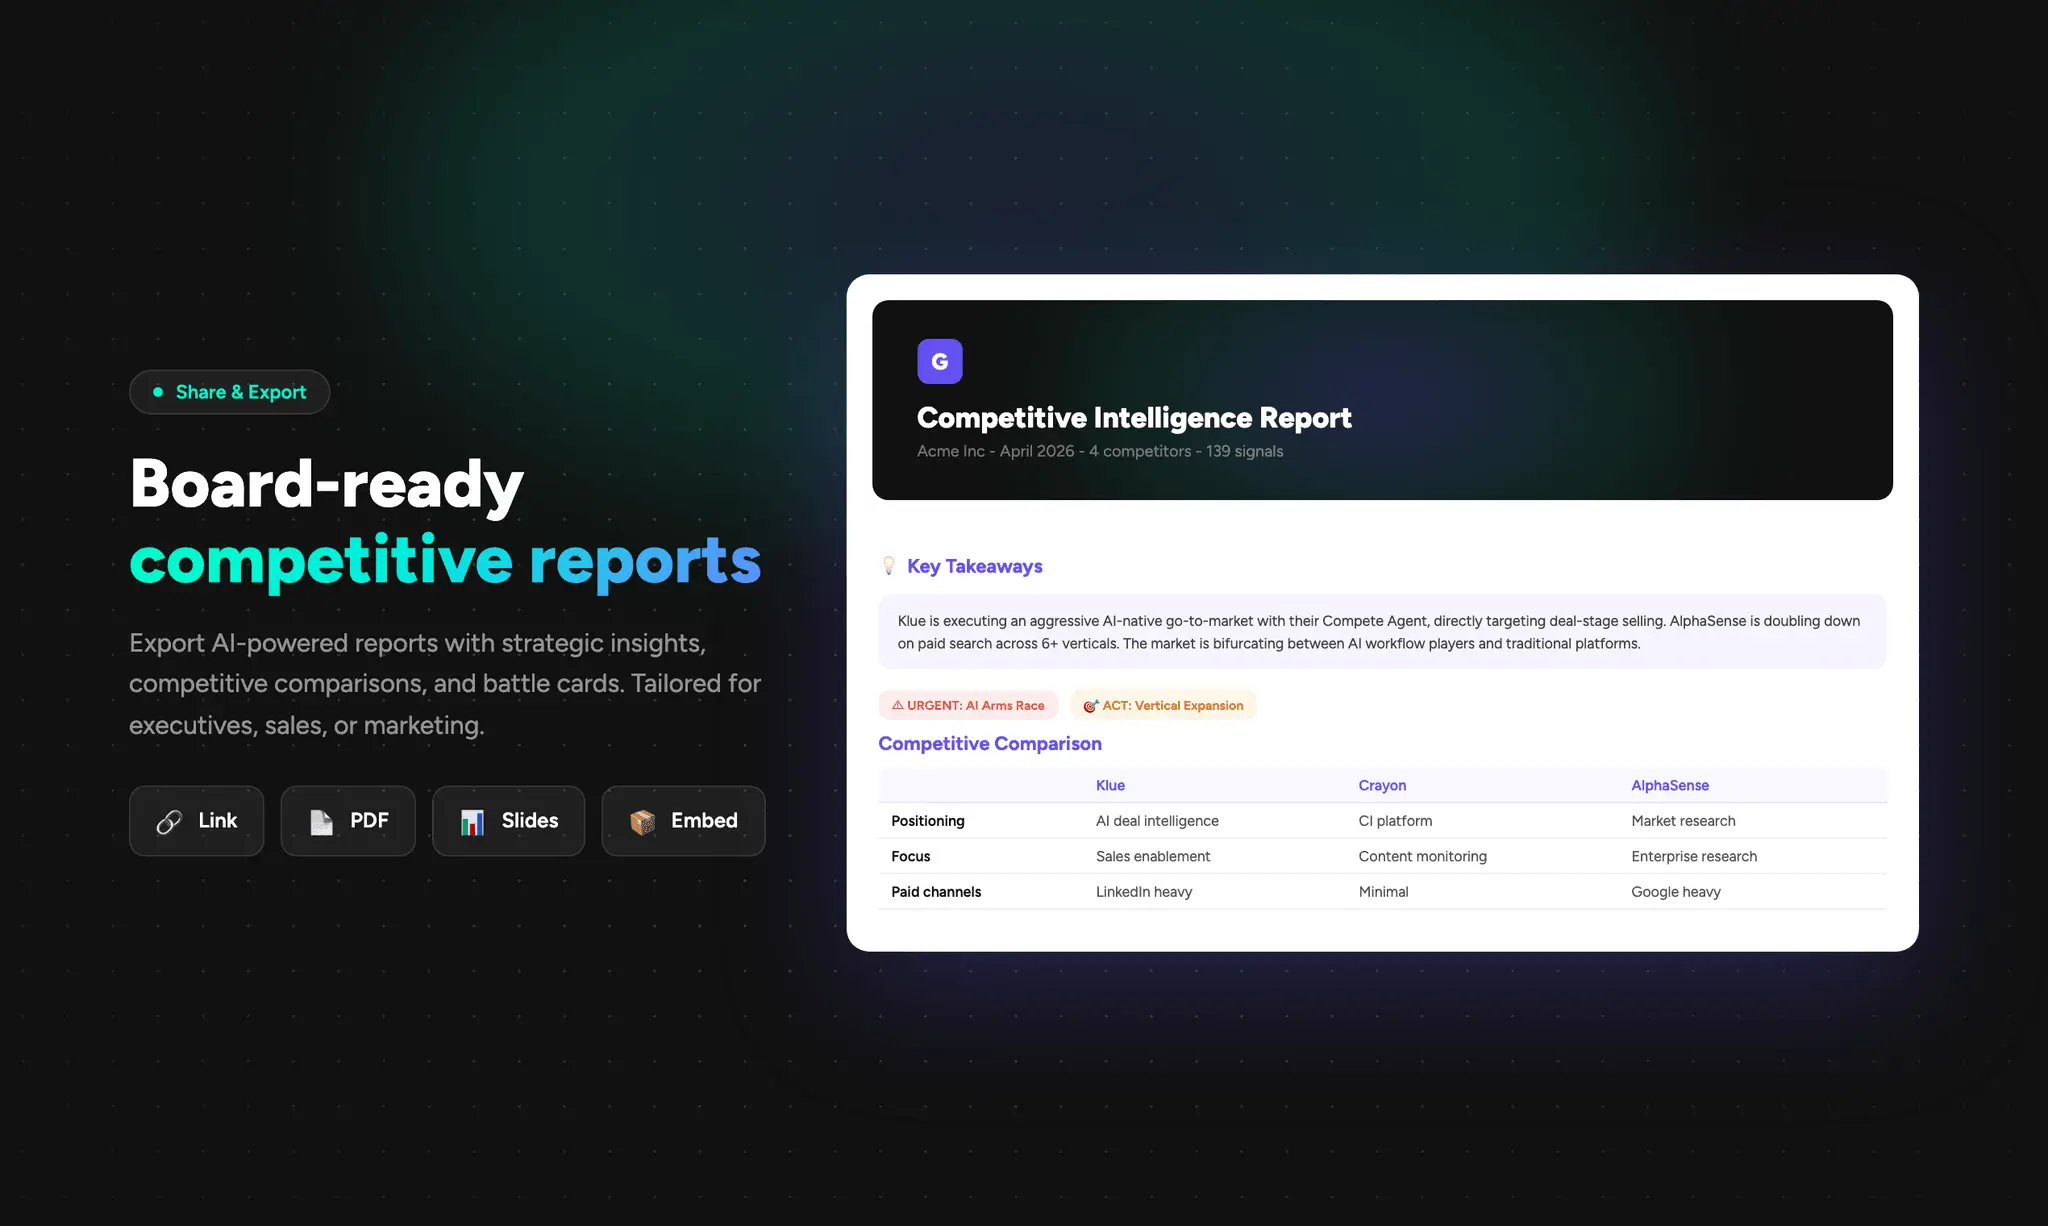Viewport: 2048px width, 1226px height.
Task: Click the Competitive Intelligence Report title
Action: [1134, 418]
